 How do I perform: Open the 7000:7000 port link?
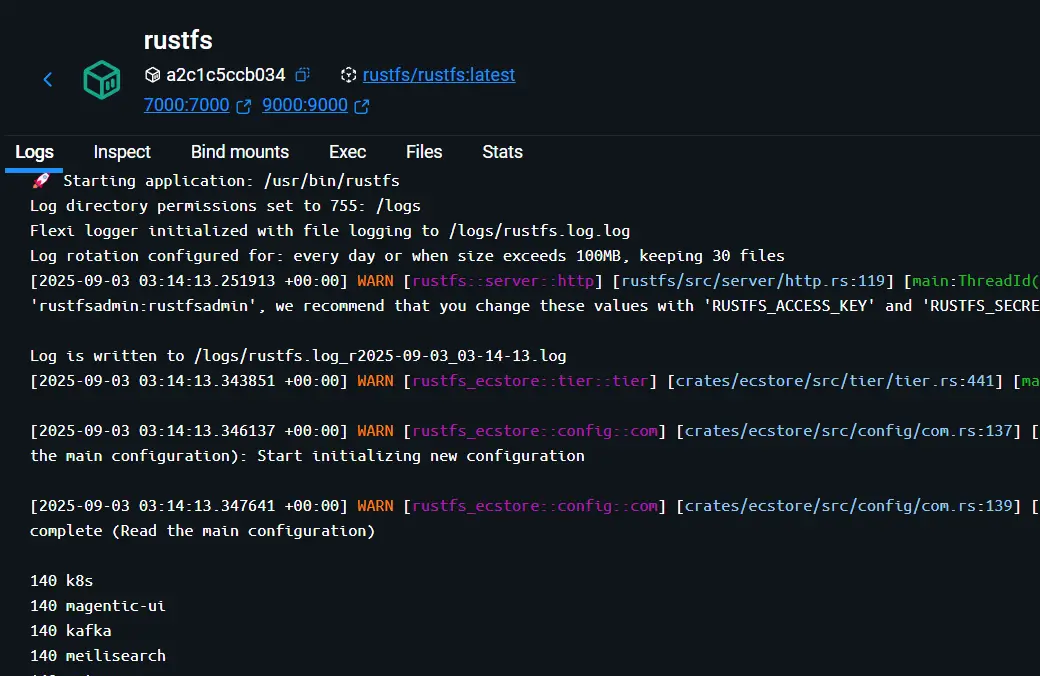coord(186,106)
